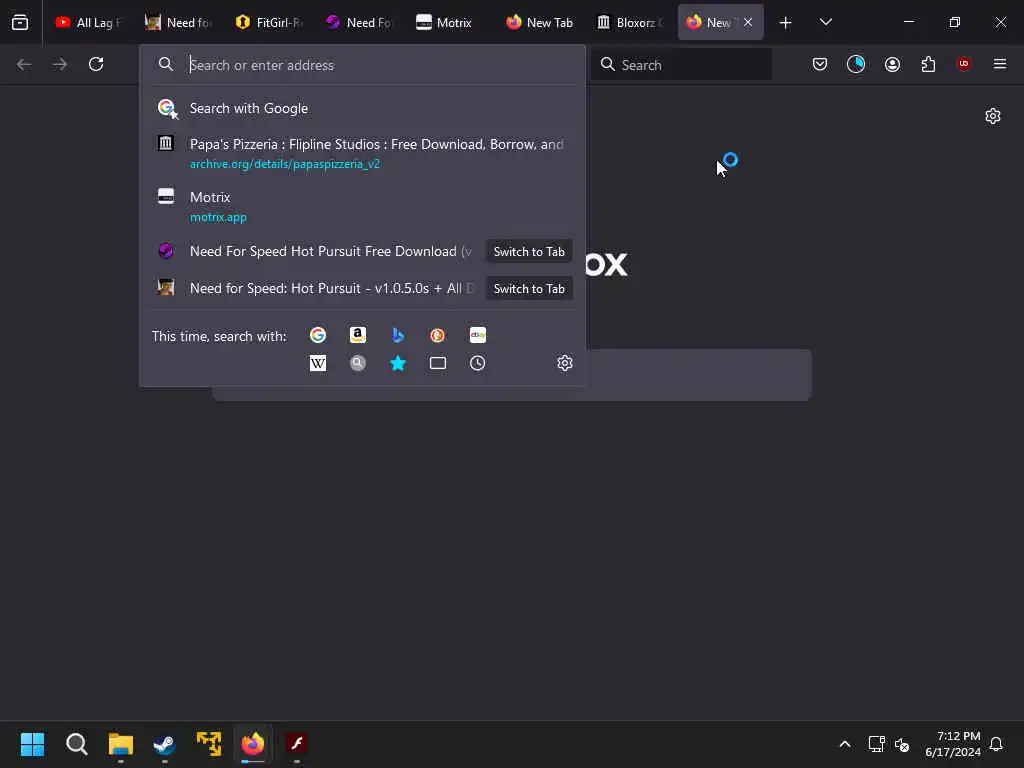Open Adobe Flash Player taskbar icon
This screenshot has height=768, width=1024.
297,744
